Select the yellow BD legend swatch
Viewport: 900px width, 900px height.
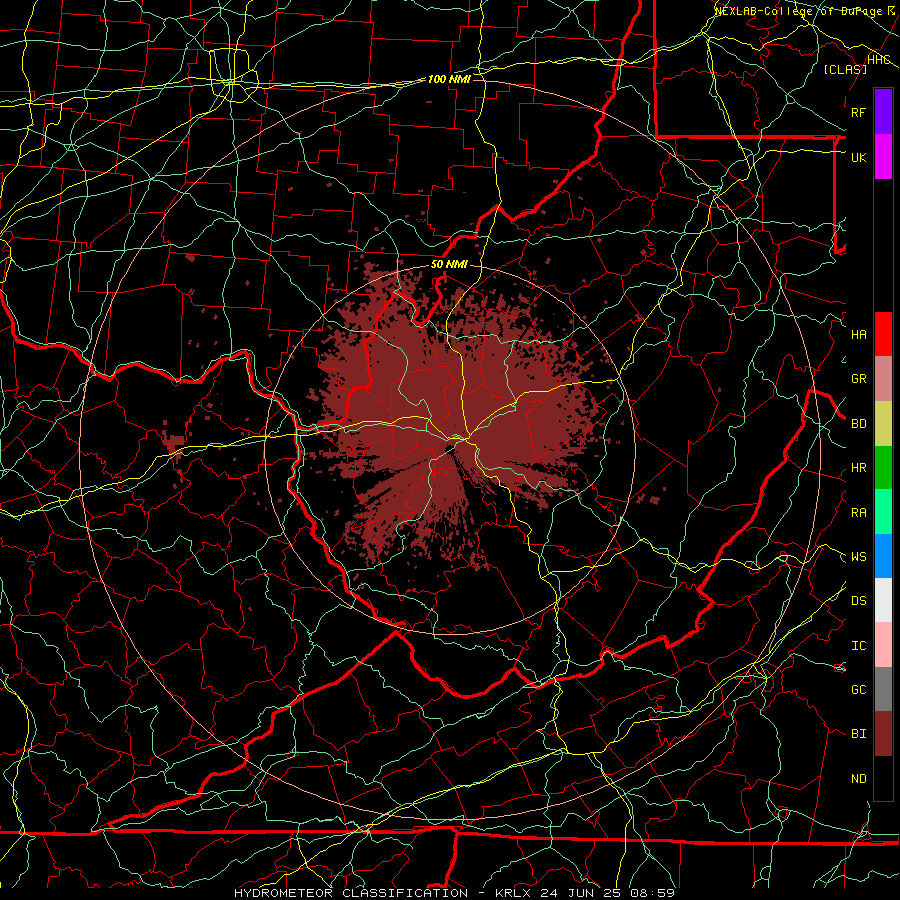click(883, 424)
